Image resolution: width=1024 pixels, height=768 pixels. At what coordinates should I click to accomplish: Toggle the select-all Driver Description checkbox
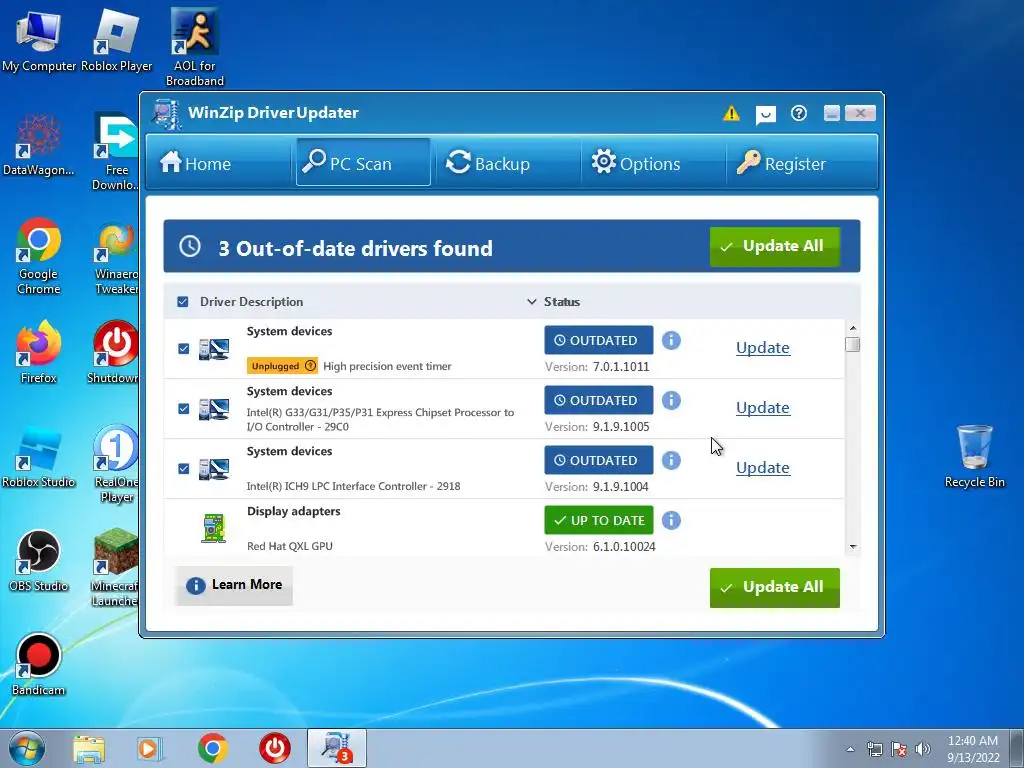click(183, 302)
